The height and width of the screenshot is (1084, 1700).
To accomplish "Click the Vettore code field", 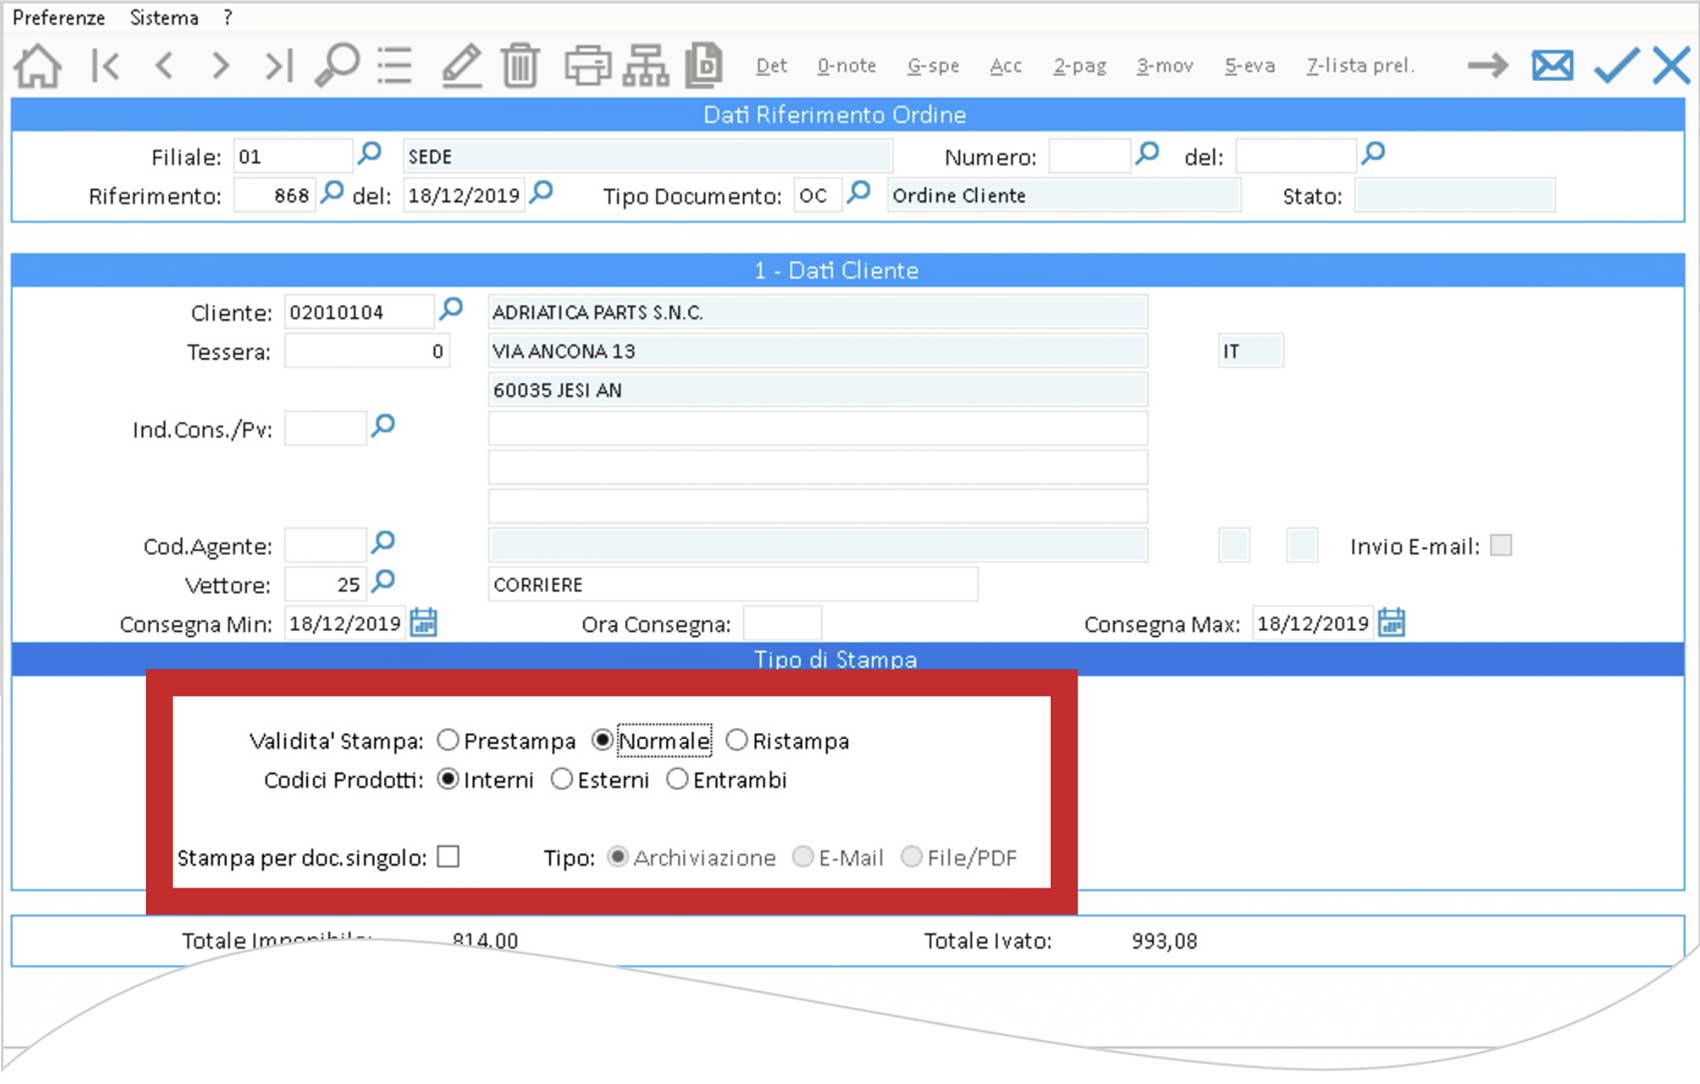I will (325, 584).
